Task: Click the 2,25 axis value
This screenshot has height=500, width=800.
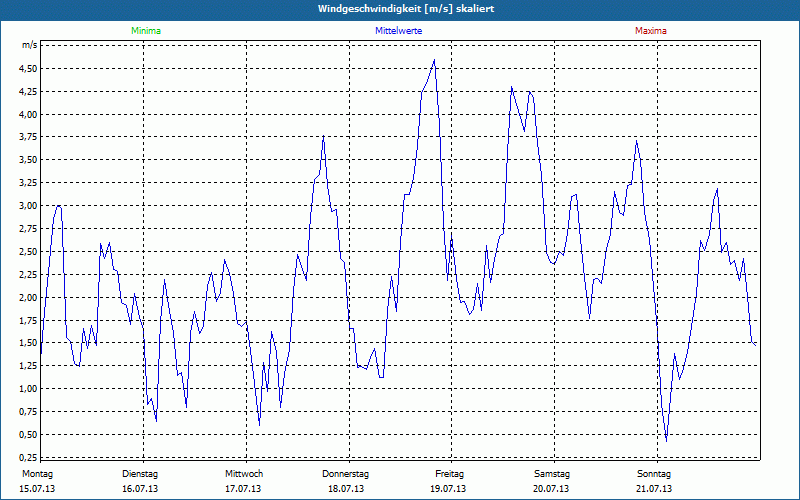Action: (29, 274)
